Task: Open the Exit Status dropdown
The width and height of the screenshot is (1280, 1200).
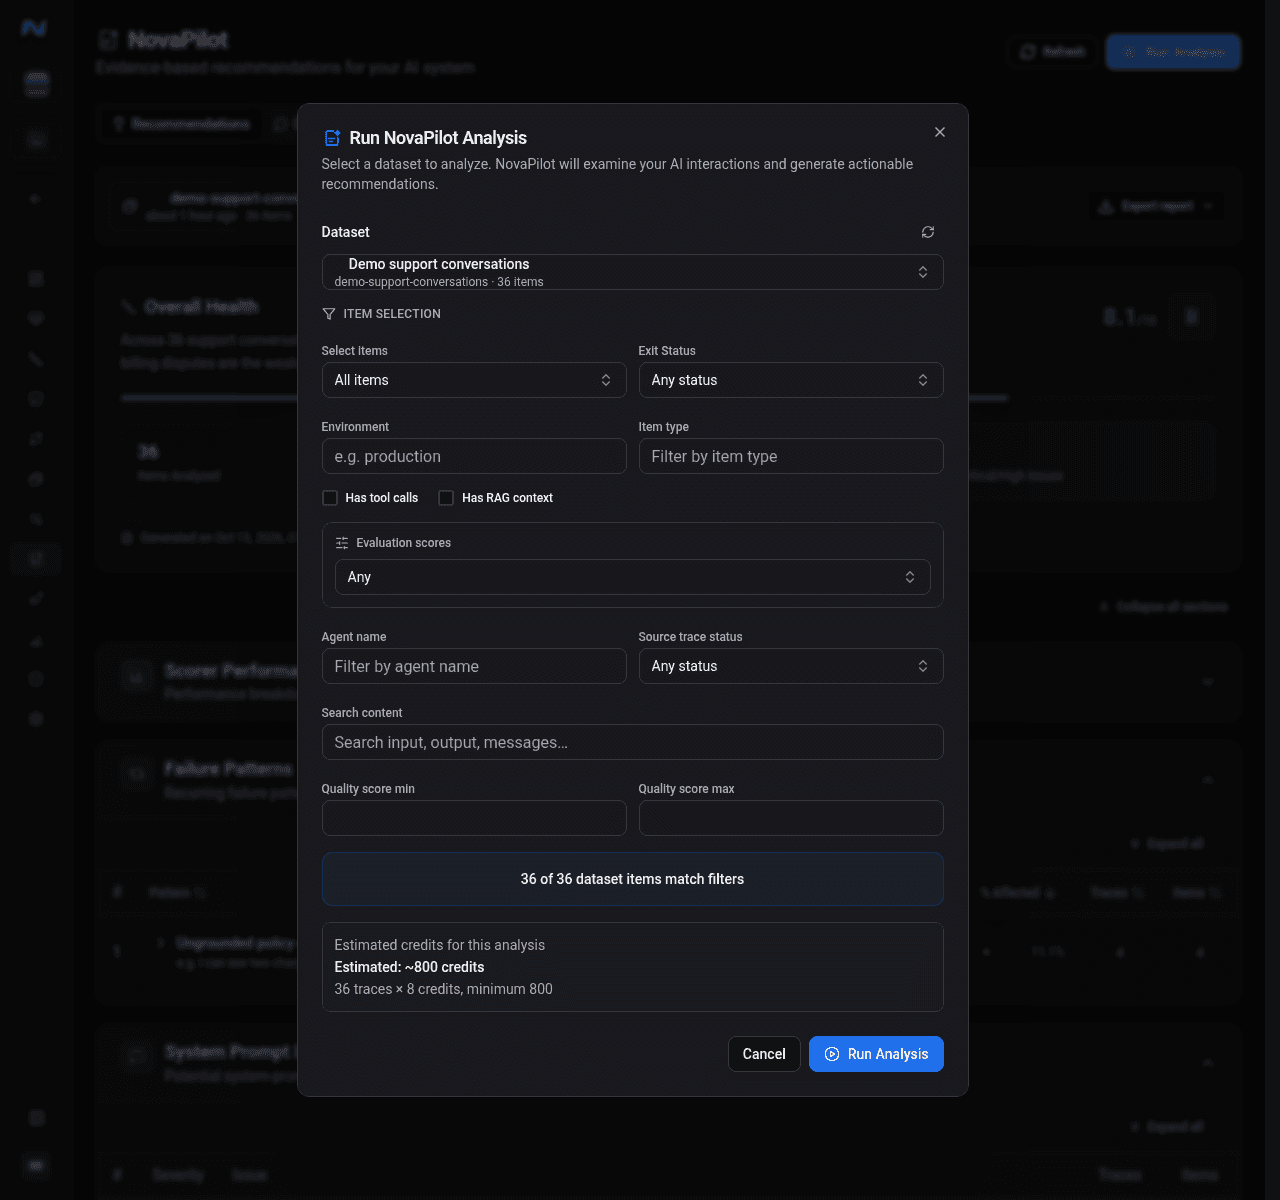Action: pos(791,380)
